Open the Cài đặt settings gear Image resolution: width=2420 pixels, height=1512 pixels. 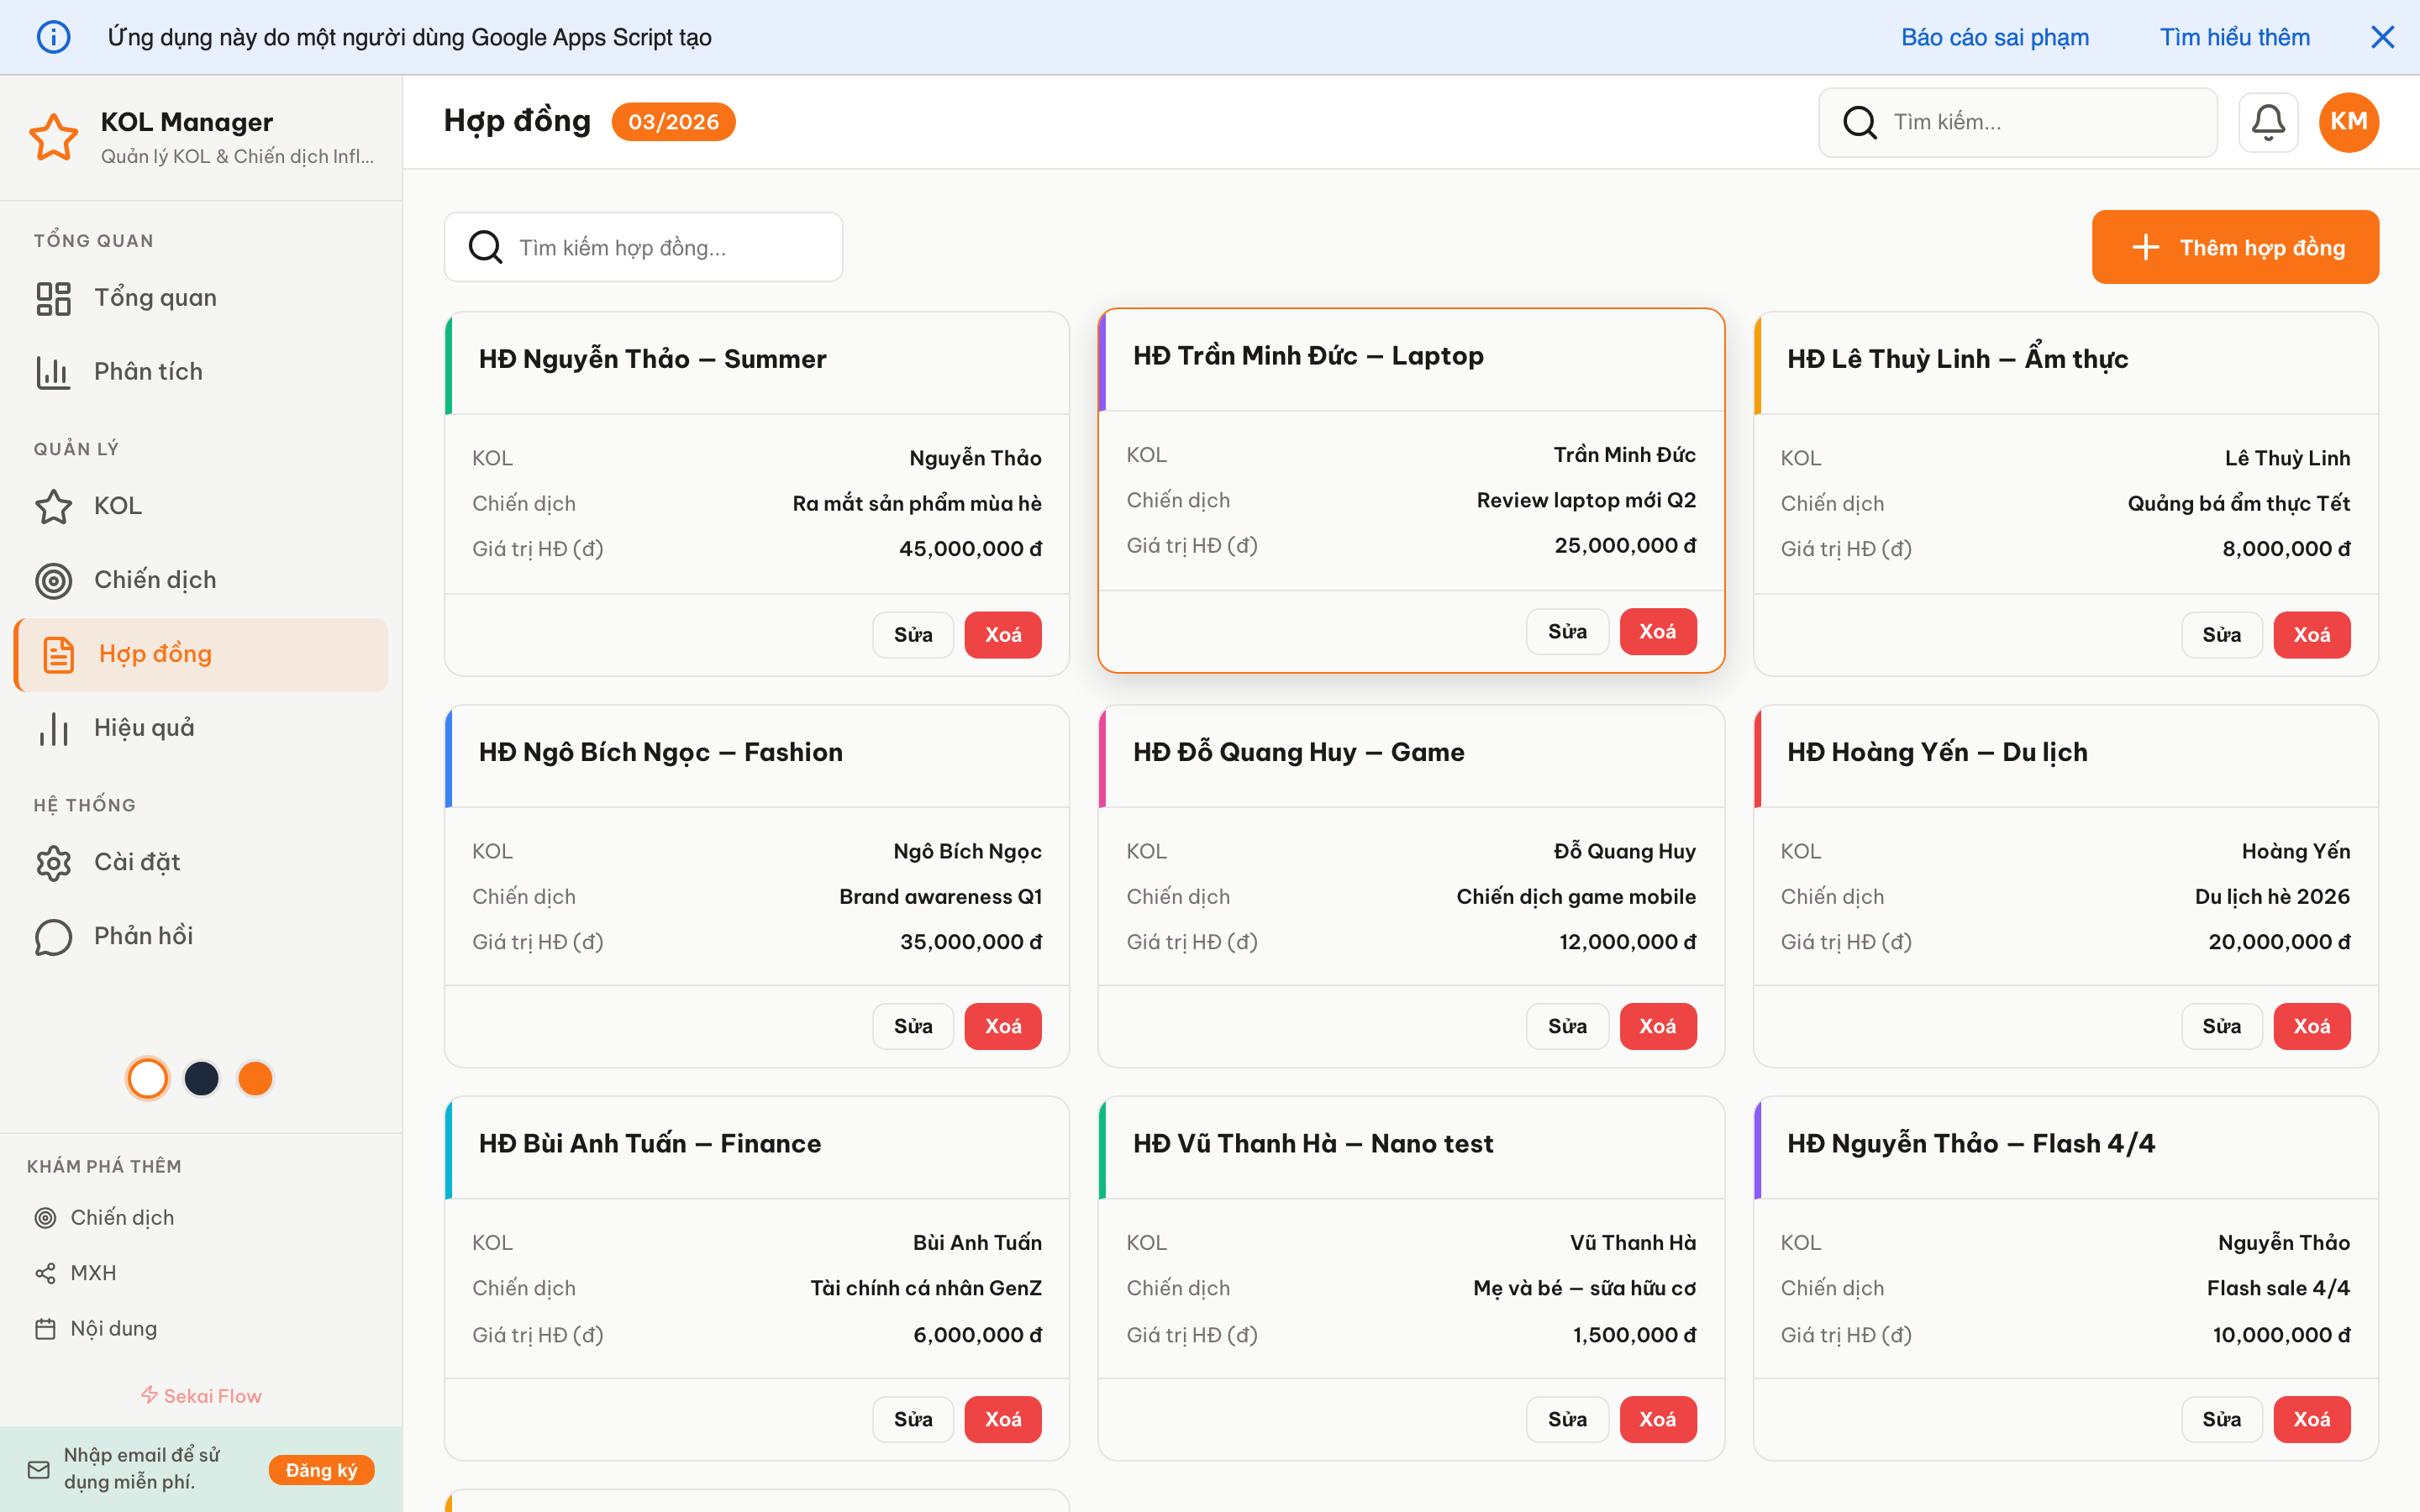(x=53, y=862)
